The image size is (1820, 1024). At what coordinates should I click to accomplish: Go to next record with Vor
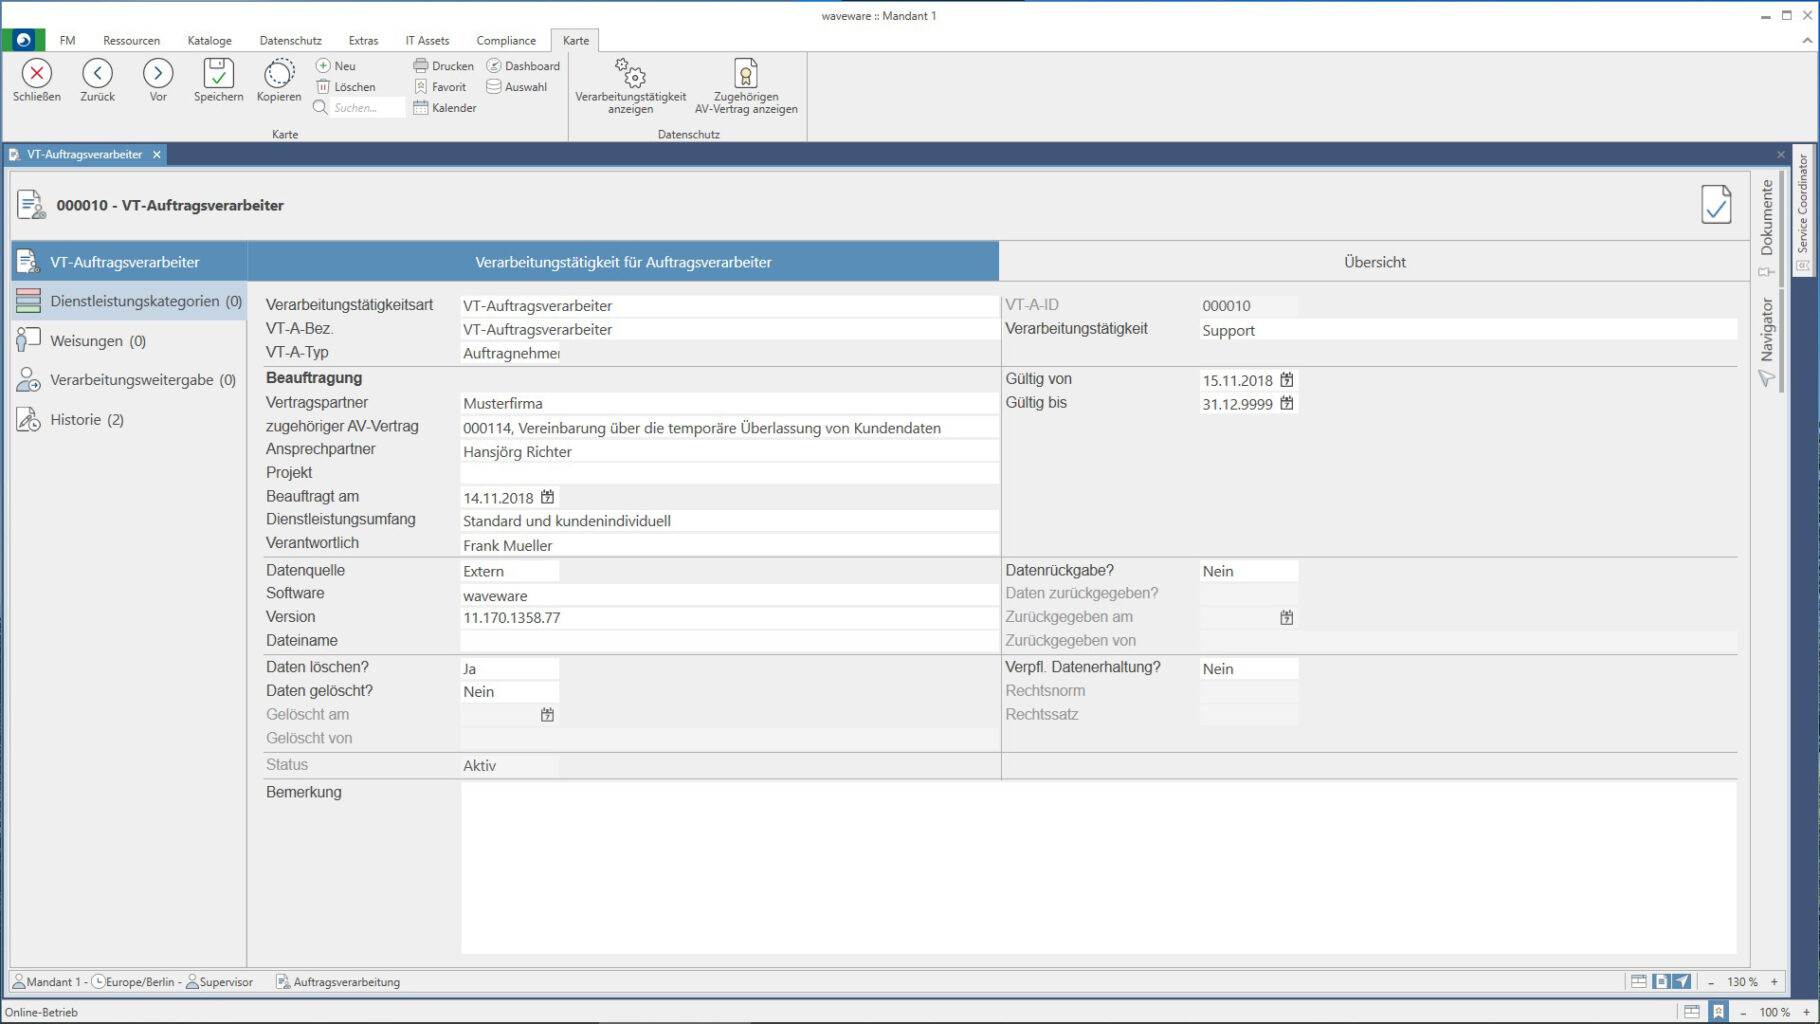point(158,74)
